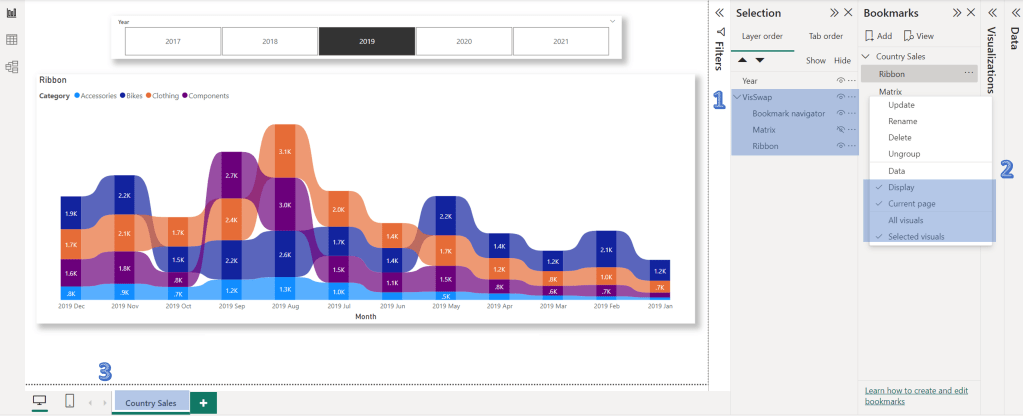
Task: Switch to the Tab order tab
Action: (824, 36)
